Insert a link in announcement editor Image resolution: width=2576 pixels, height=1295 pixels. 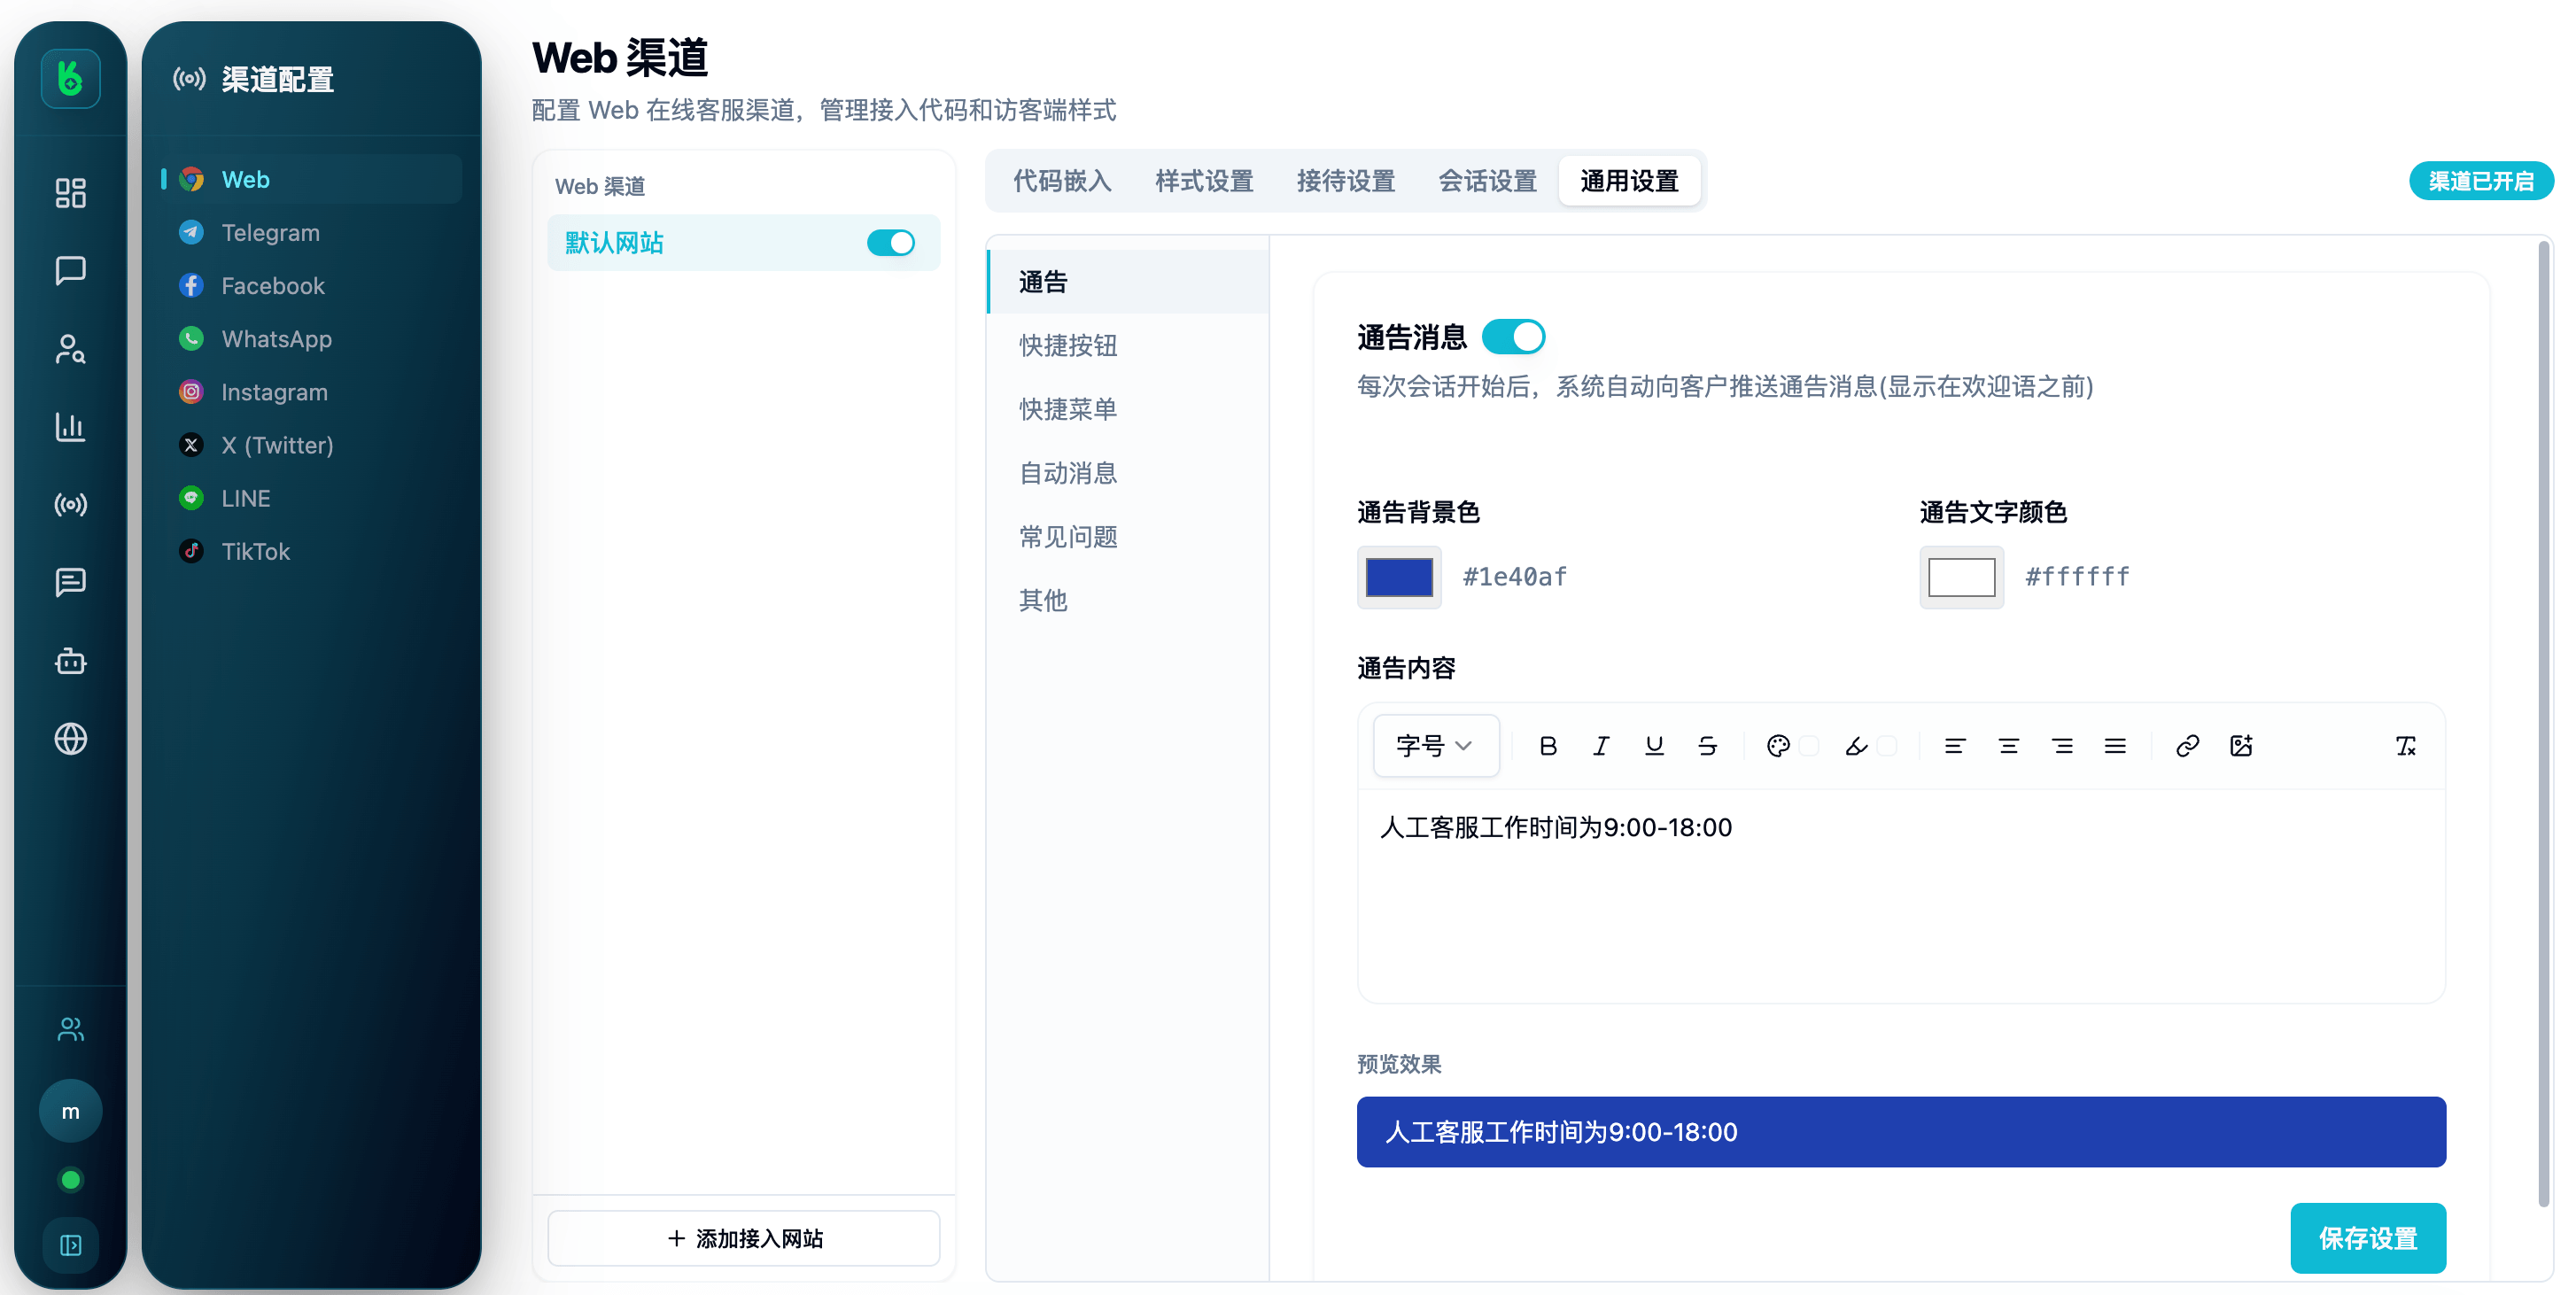pos(2187,746)
